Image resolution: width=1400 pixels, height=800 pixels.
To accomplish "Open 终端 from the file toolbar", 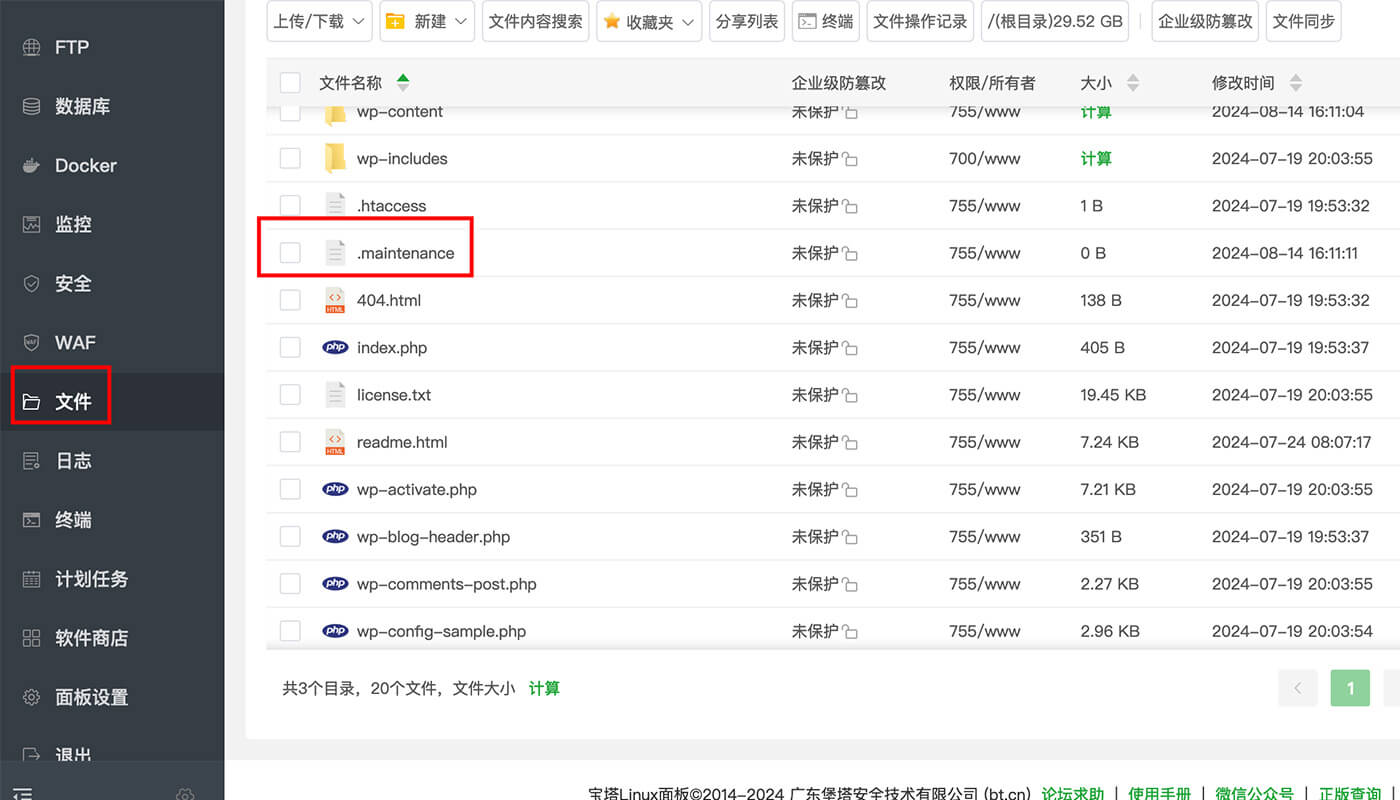I will coord(826,21).
